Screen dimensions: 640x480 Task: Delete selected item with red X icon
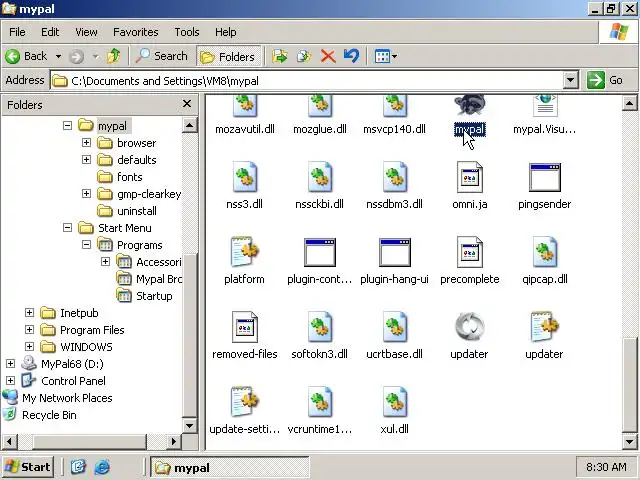[328, 56]
